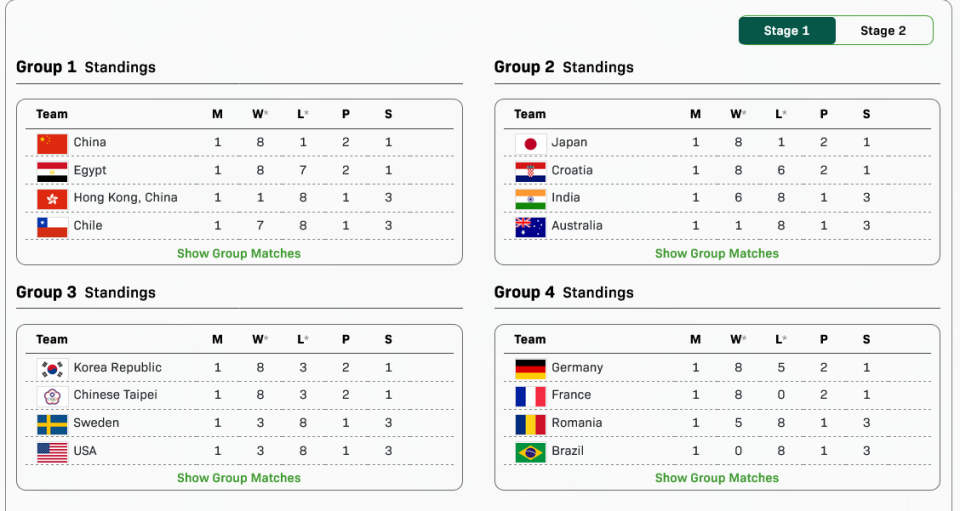This screenshot has height=511, width=960.
Task: Select the Stage 1 tab
Action: [x=787, y=31]
